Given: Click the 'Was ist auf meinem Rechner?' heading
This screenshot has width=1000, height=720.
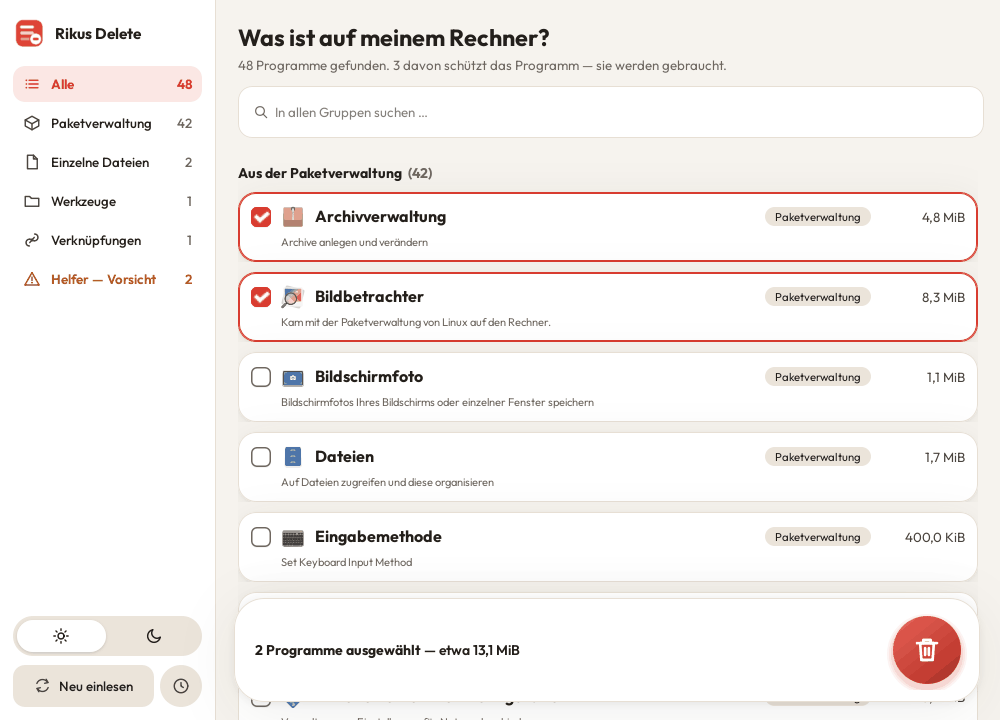Looking at the screenshot, I should (x=393, y=38).
